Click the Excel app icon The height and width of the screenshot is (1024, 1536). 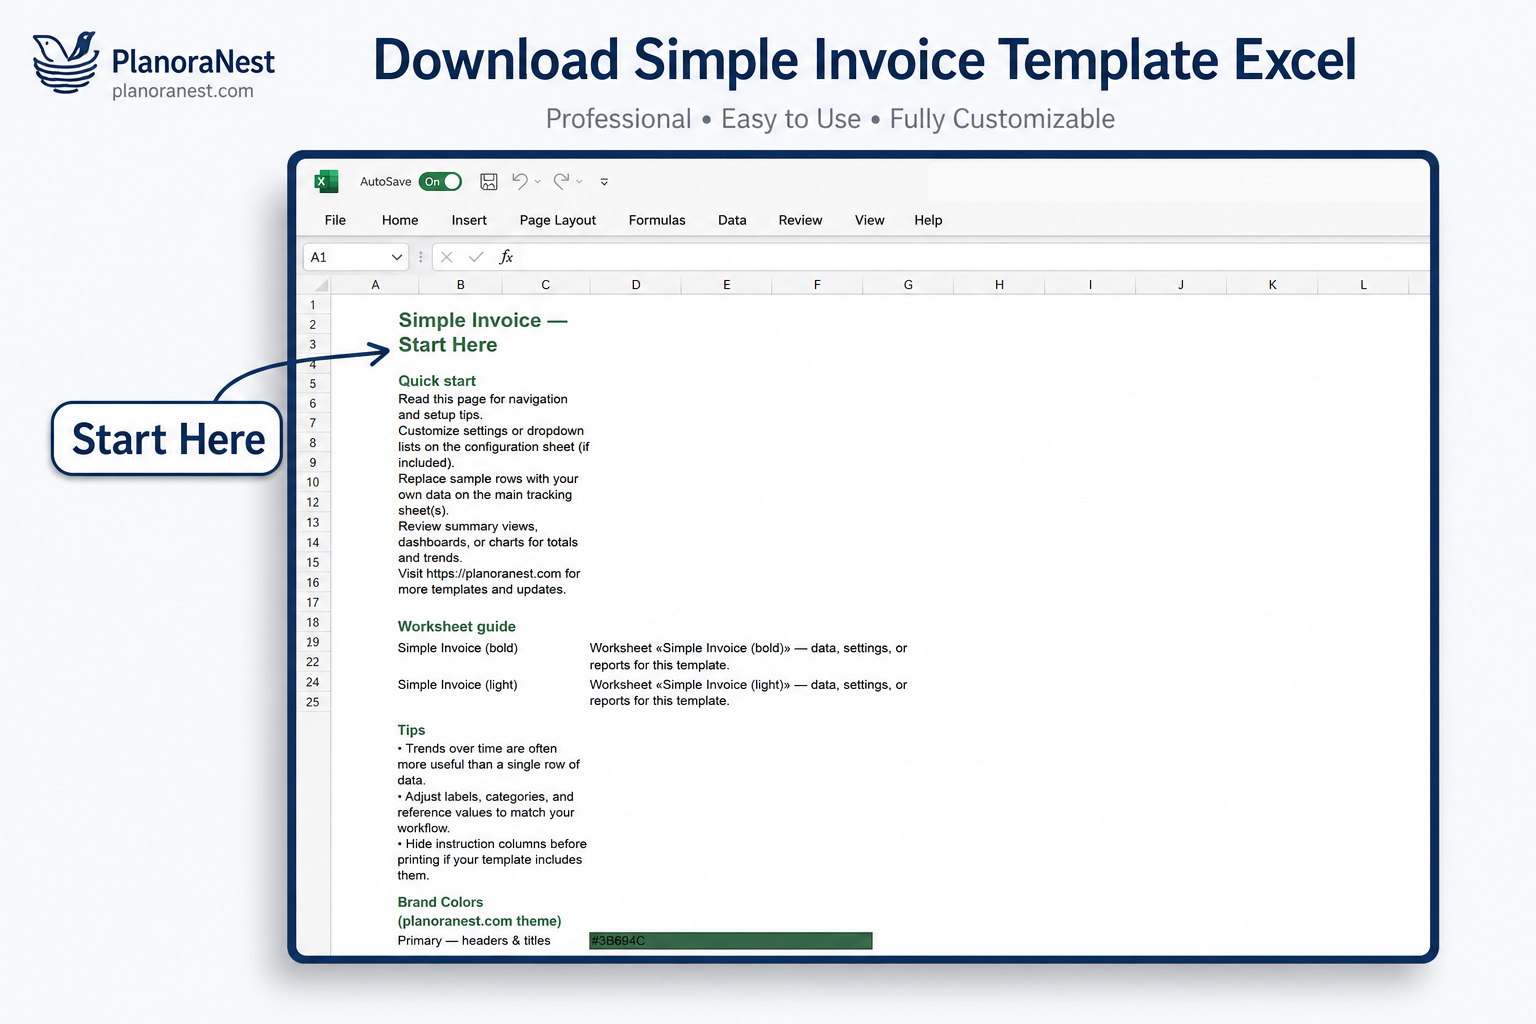pos(326,181)
